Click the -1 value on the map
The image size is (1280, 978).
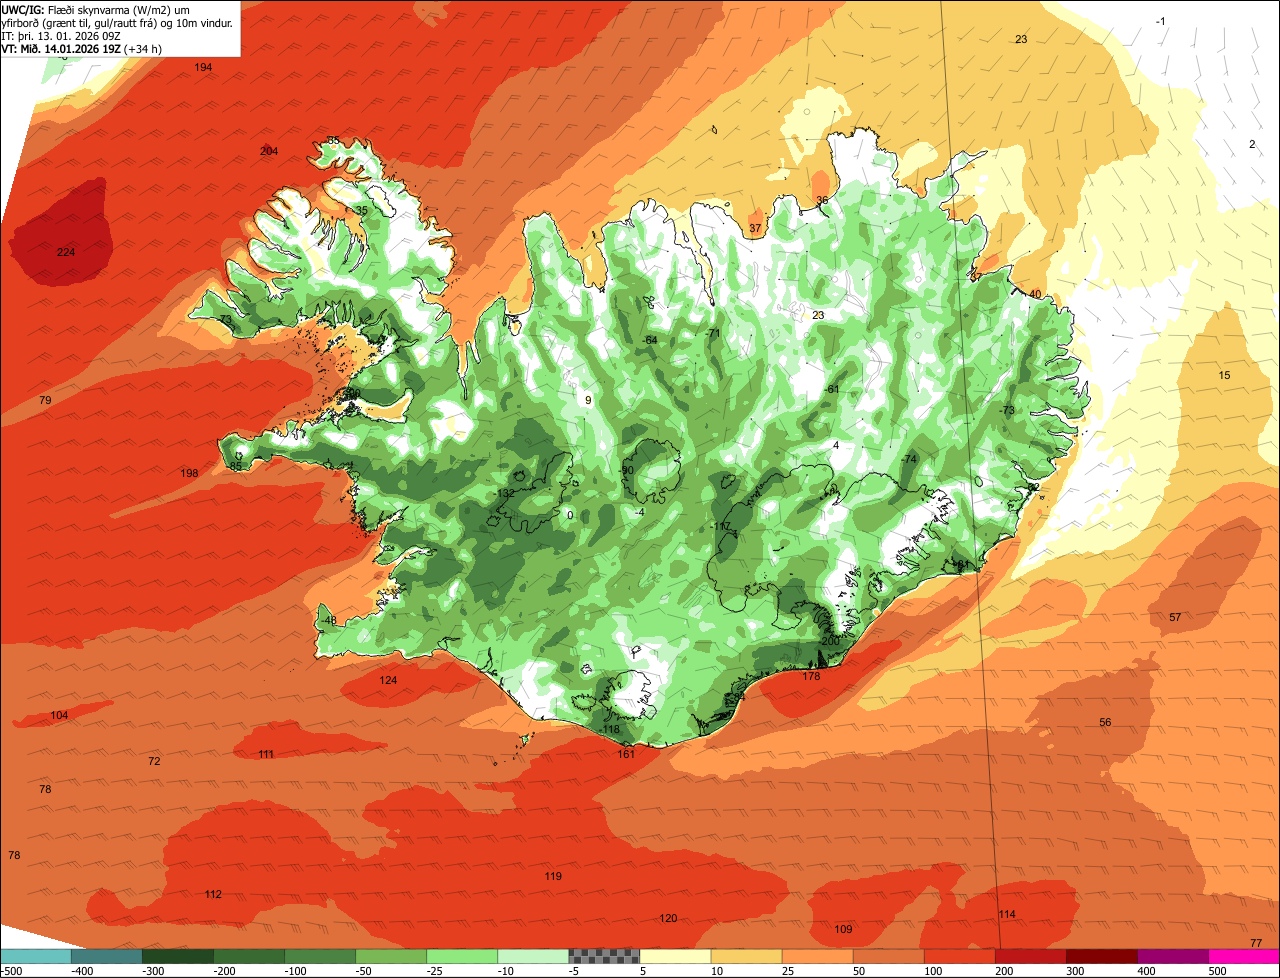(1160, 21)
